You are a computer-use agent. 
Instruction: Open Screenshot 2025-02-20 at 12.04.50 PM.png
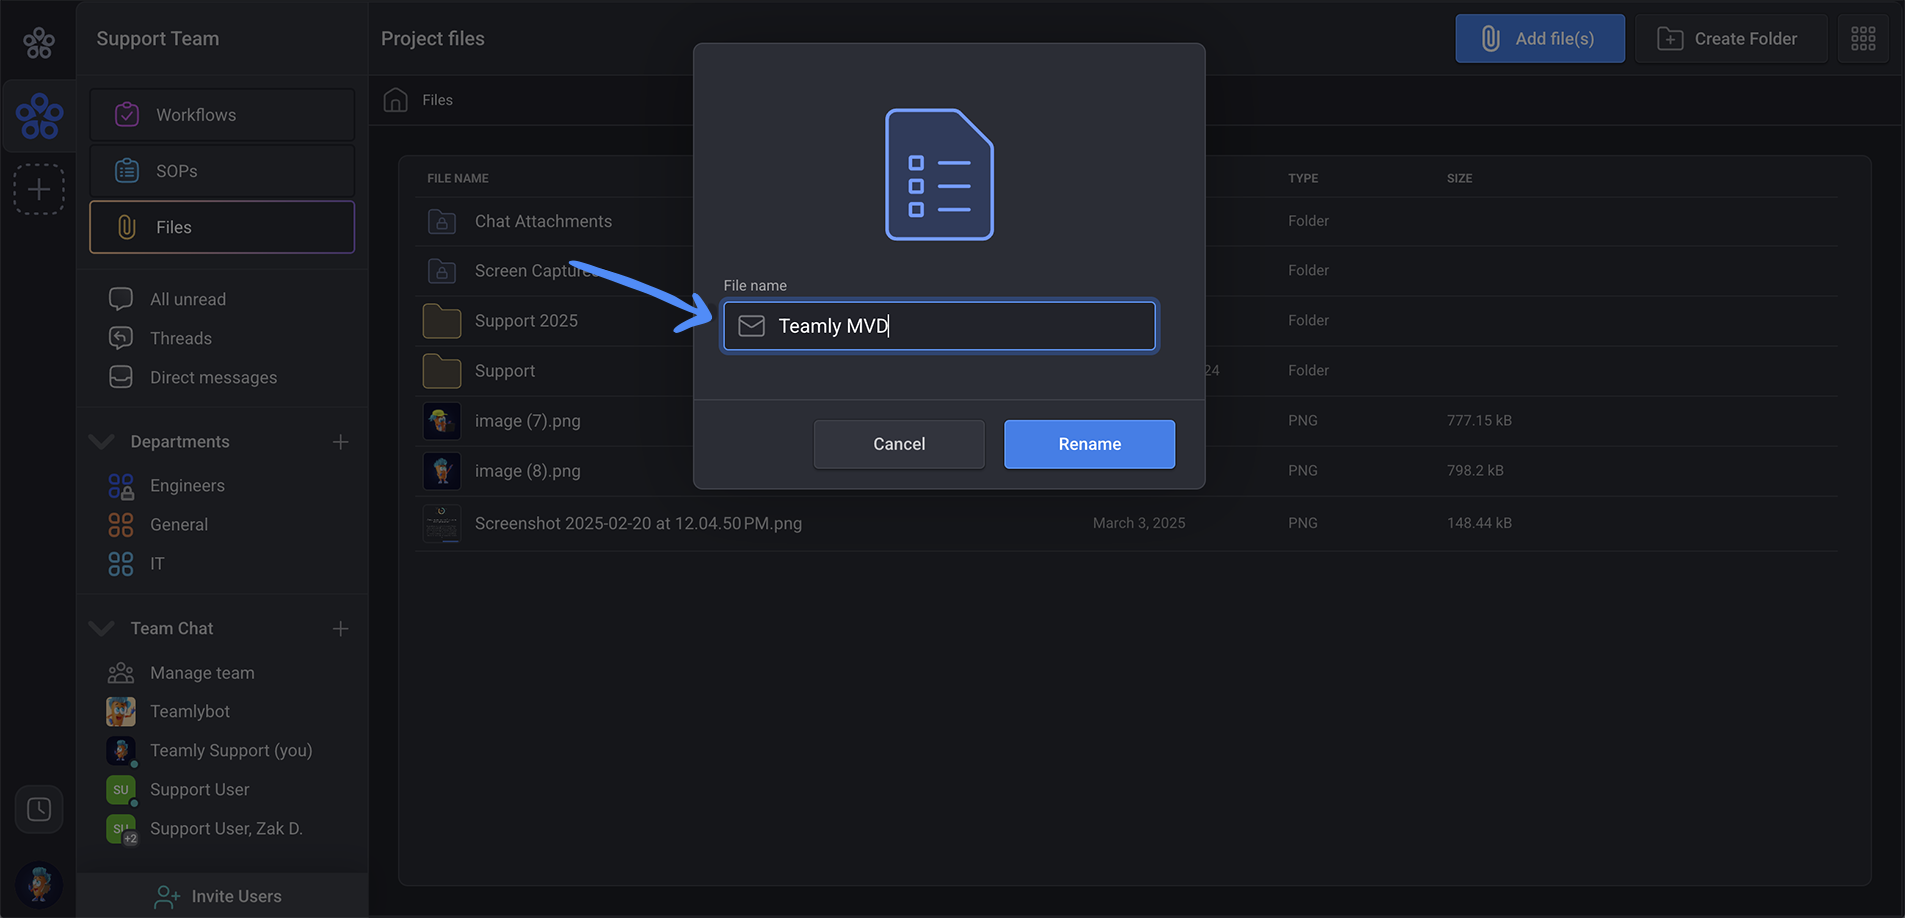[638, 523]
